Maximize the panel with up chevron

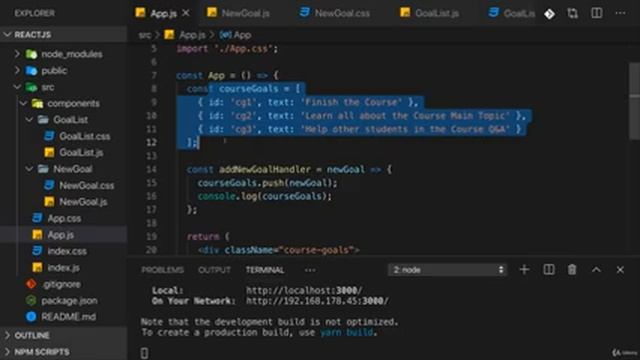pos(596,270)
